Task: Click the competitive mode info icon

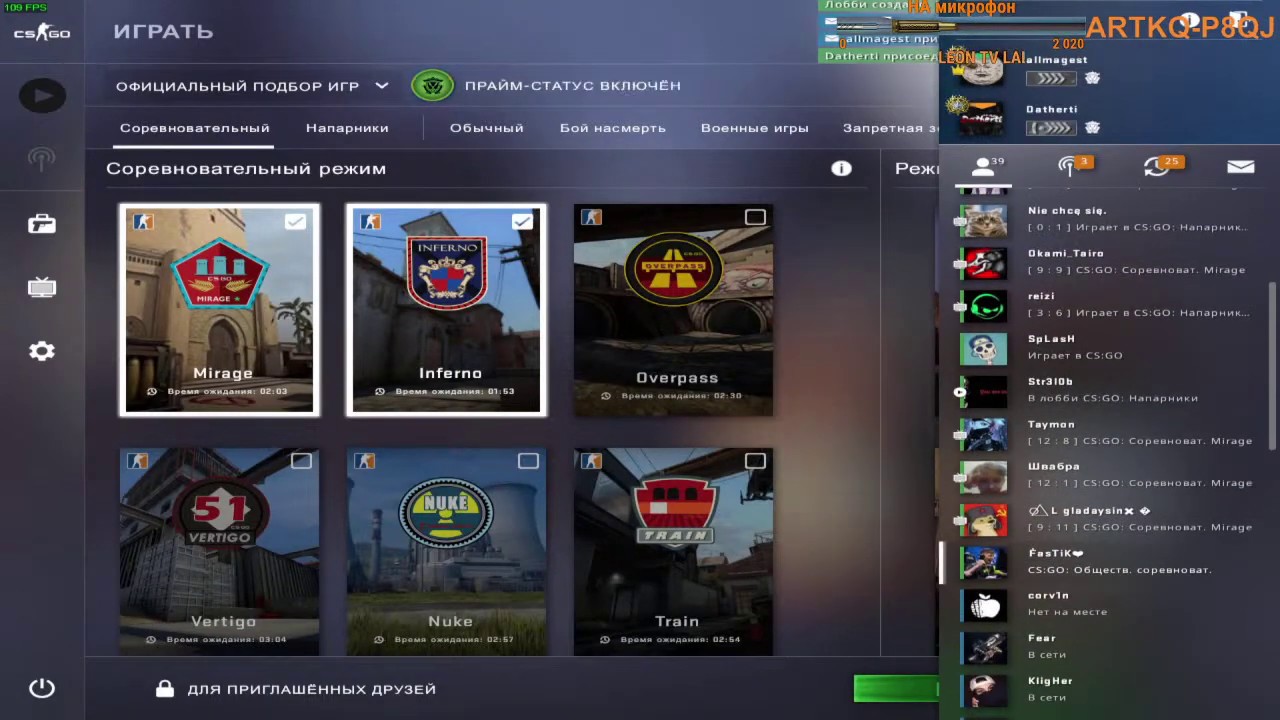Action: pyautogui.click(x=841, y=168)
